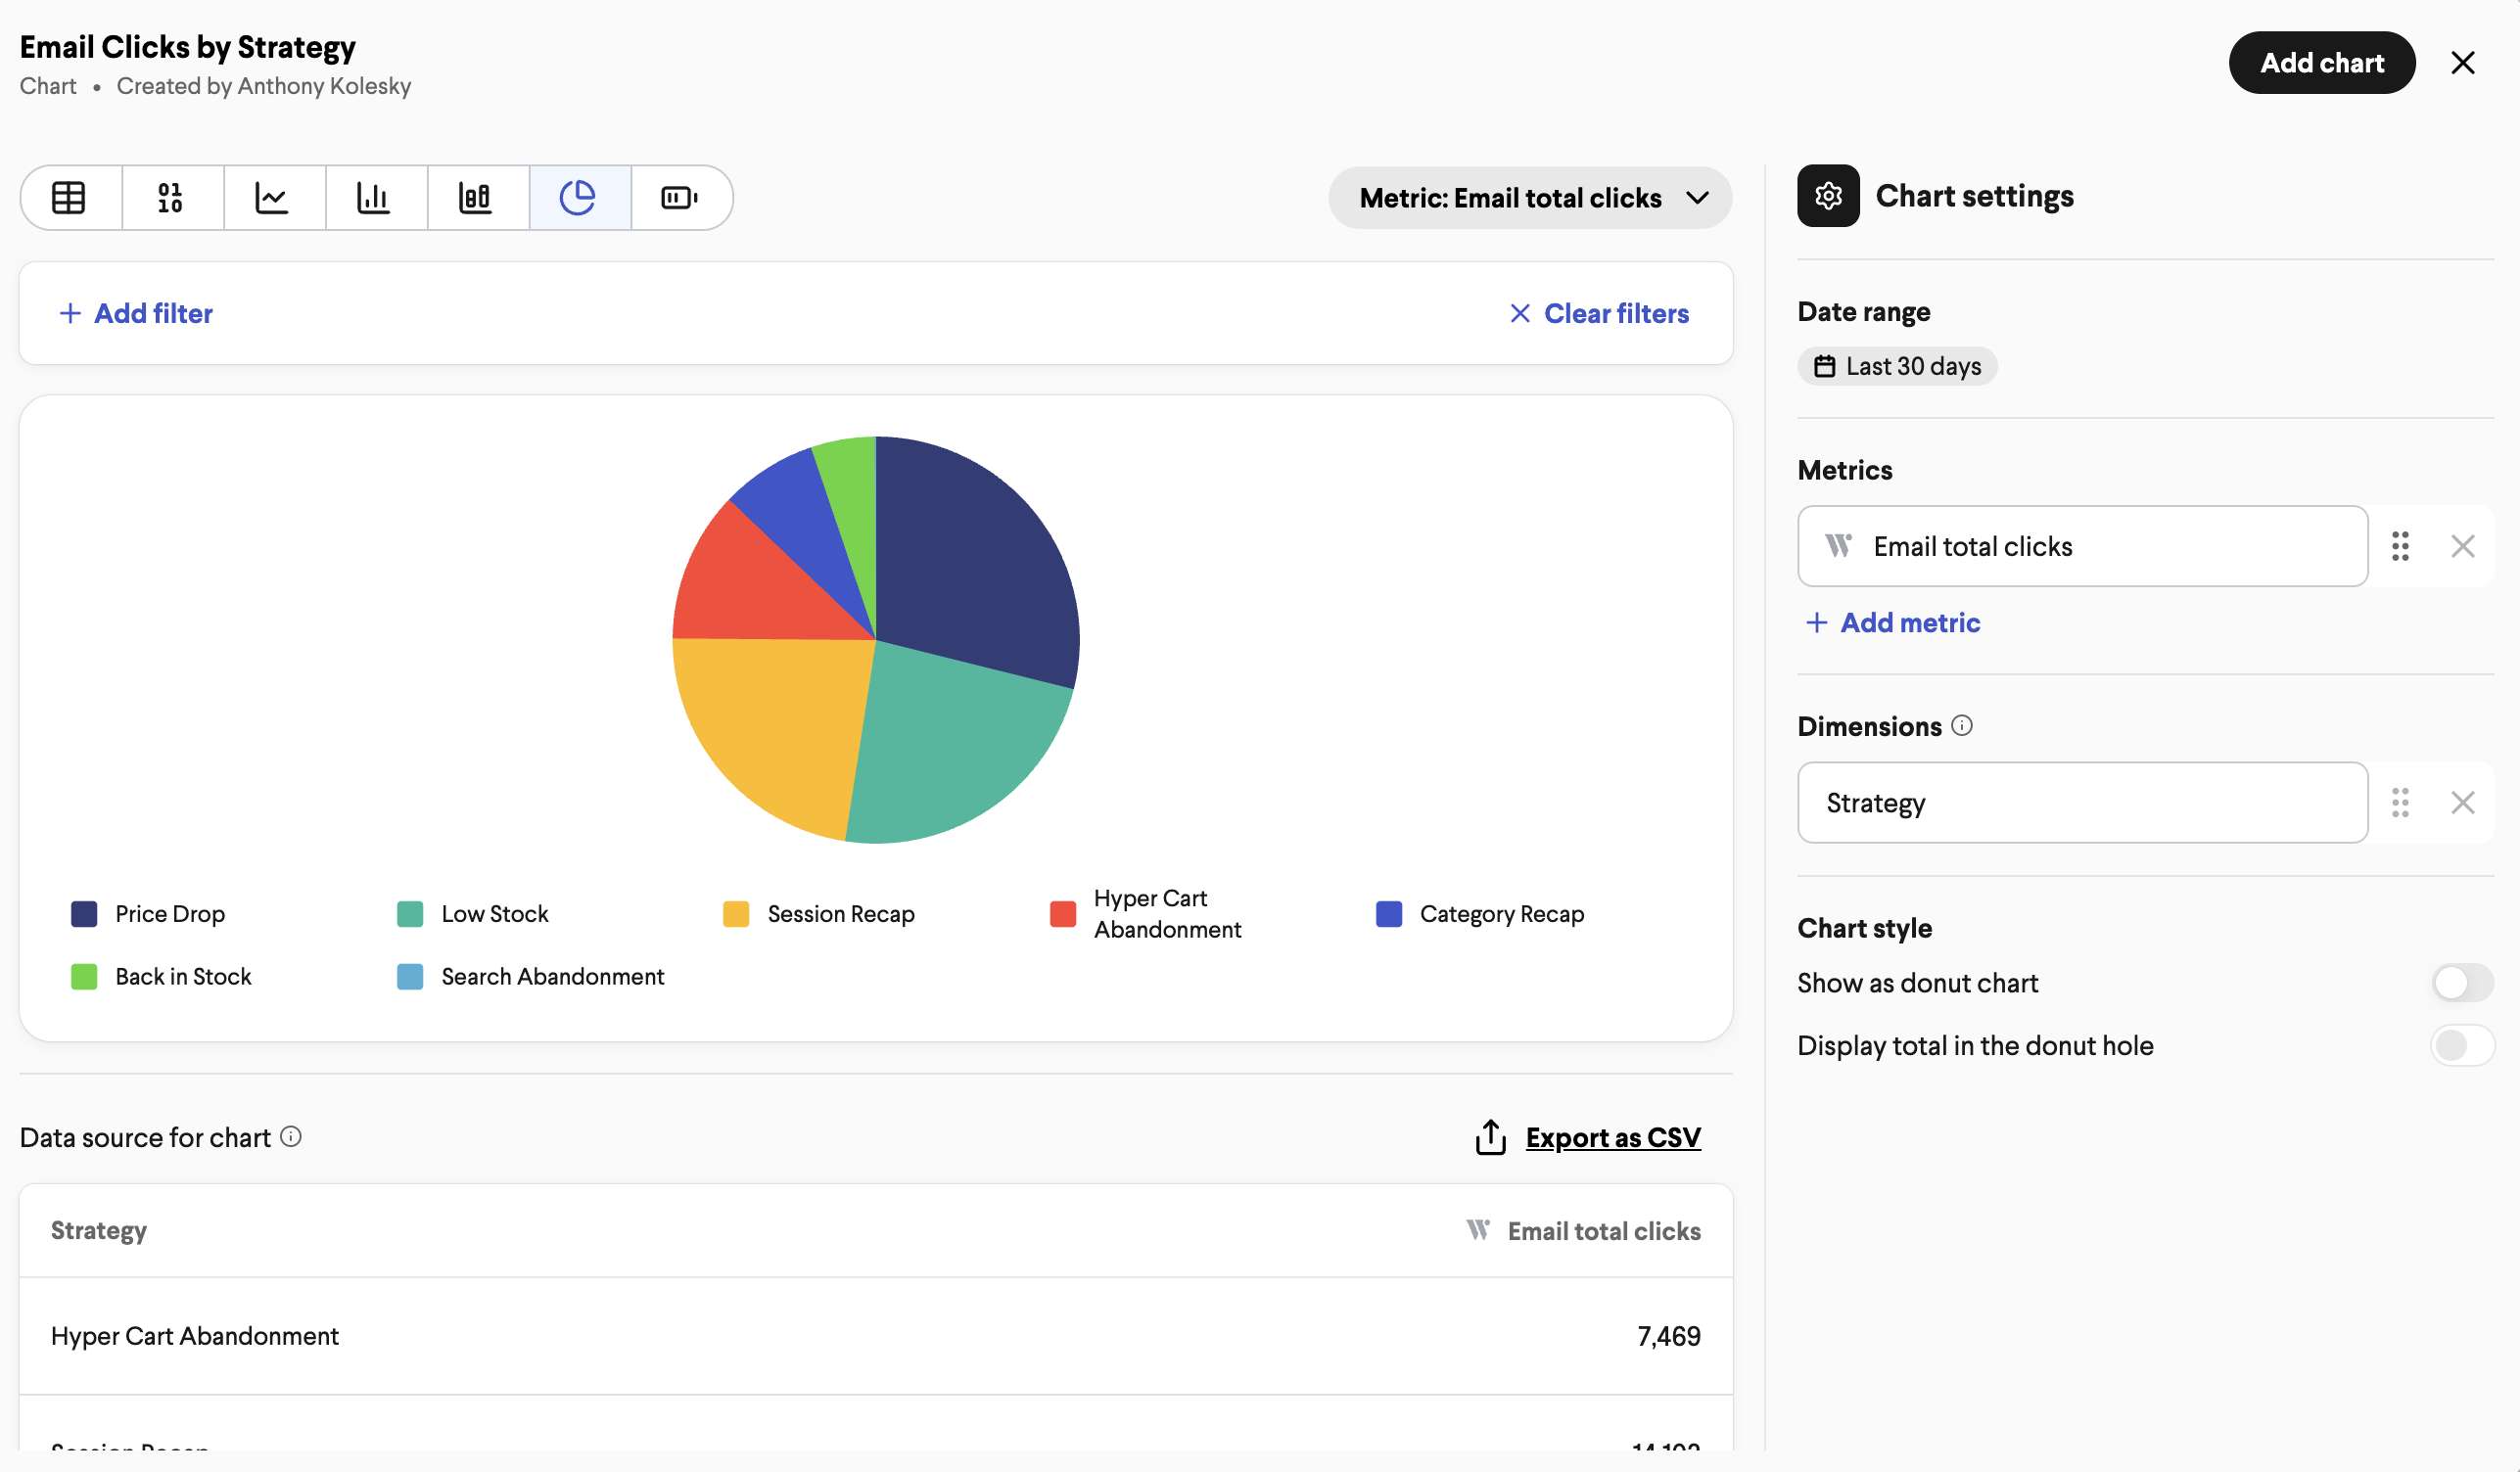Click the logo icon in table header
The width and height of the screenshot is (2520, 1472).
point(1478,1230)
